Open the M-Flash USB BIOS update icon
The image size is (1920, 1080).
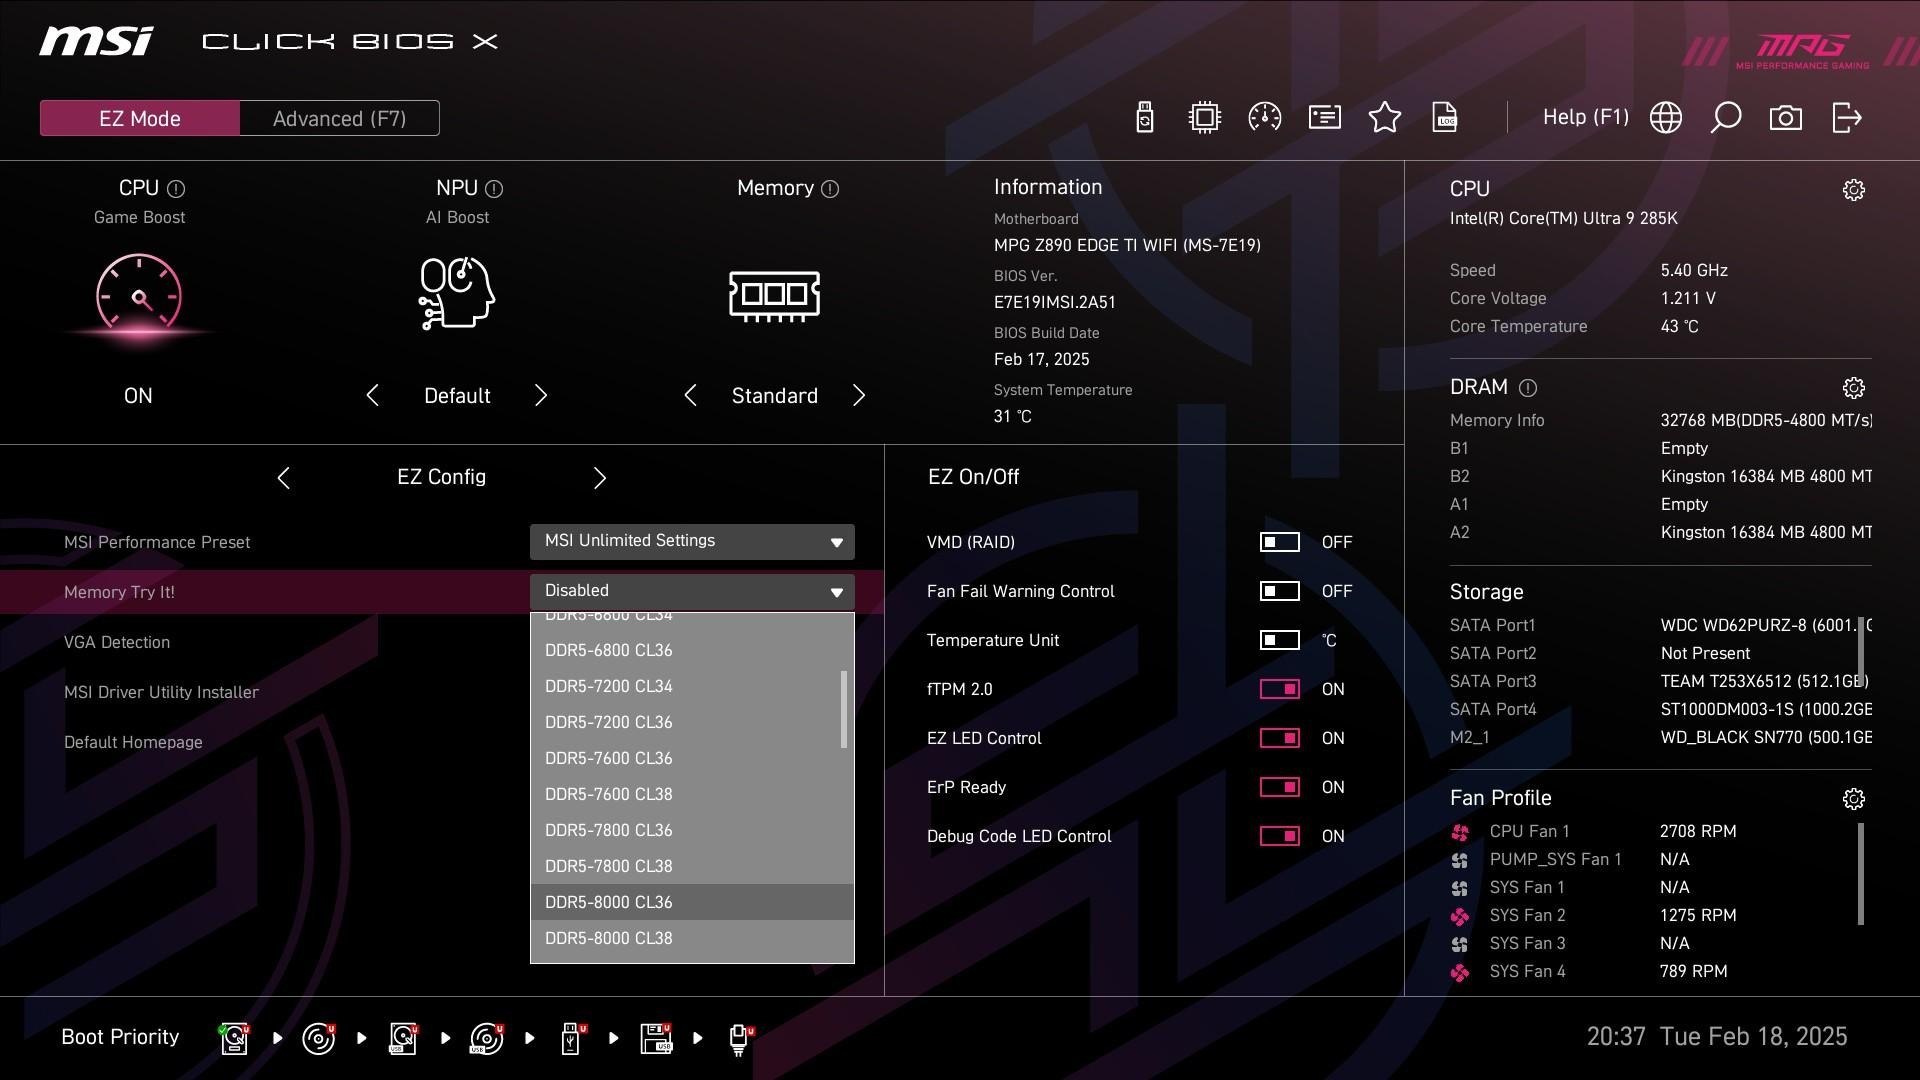(x=1145, y=118)
